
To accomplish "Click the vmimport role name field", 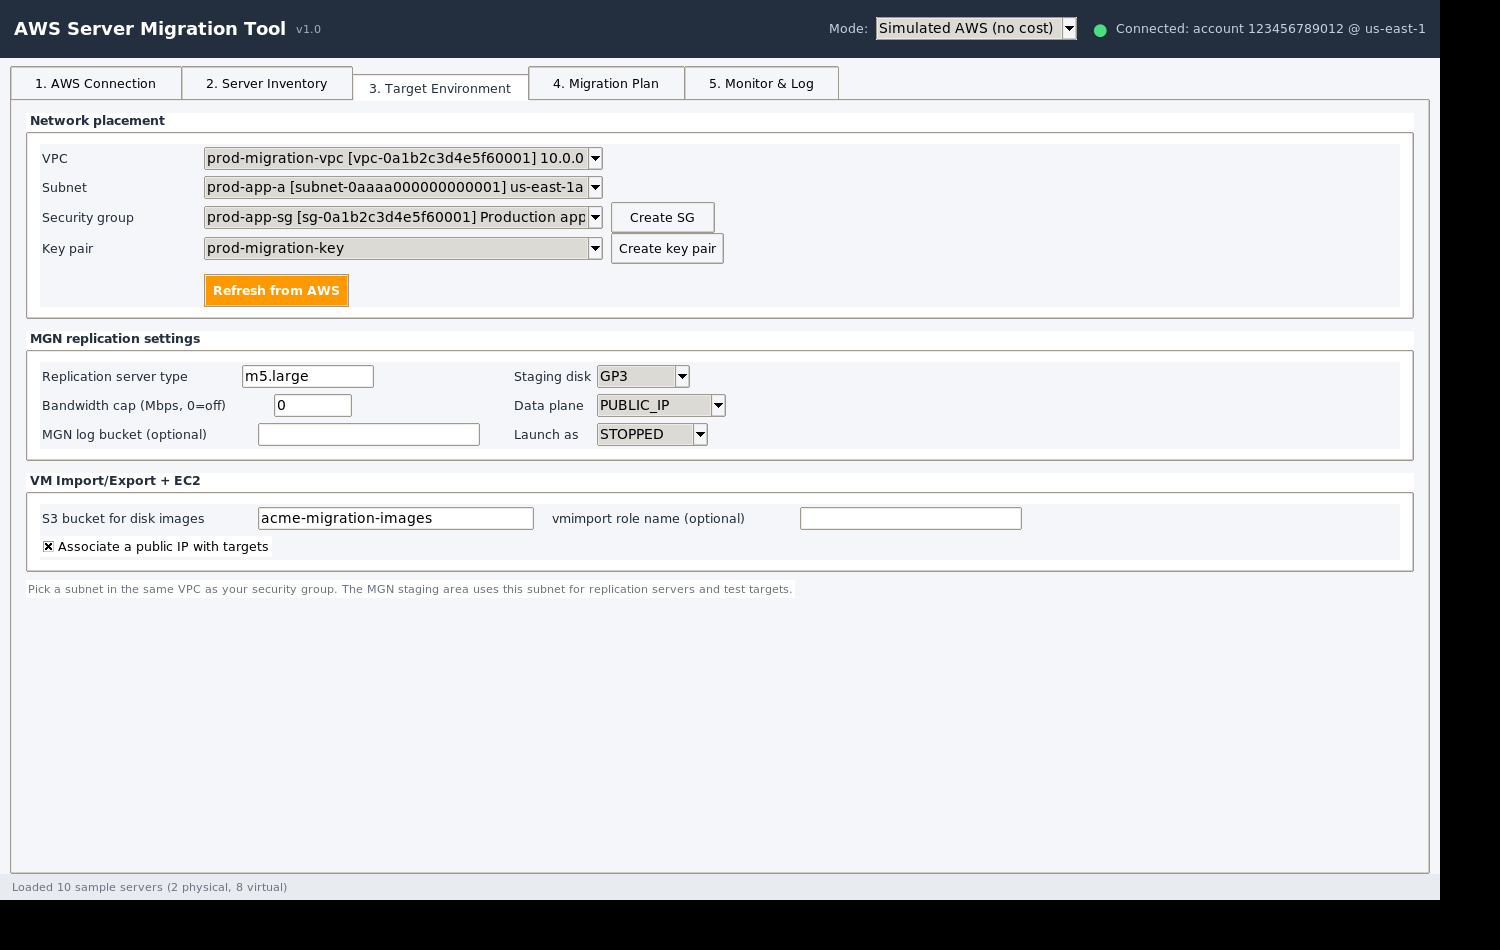I will tap(911, 518).
